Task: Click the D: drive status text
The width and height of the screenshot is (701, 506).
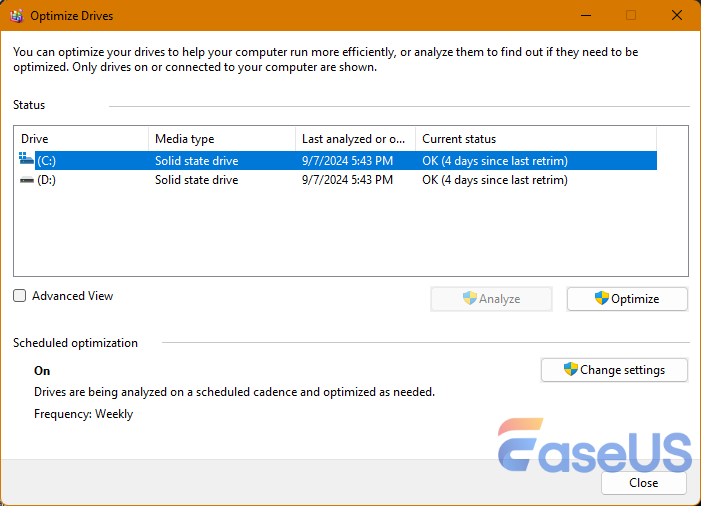Action: click(x=494, y=180)
